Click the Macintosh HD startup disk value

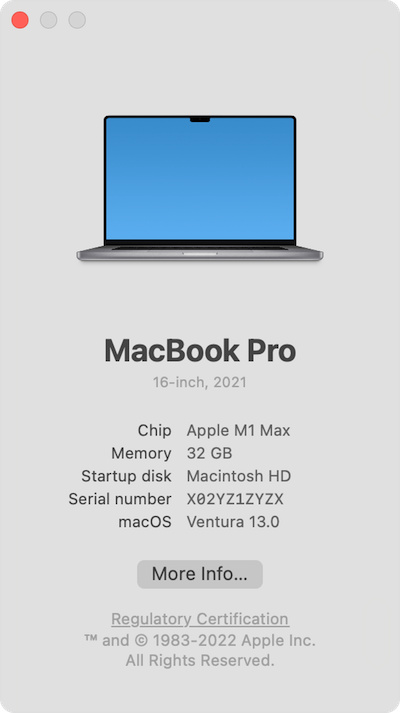(239, 476)
